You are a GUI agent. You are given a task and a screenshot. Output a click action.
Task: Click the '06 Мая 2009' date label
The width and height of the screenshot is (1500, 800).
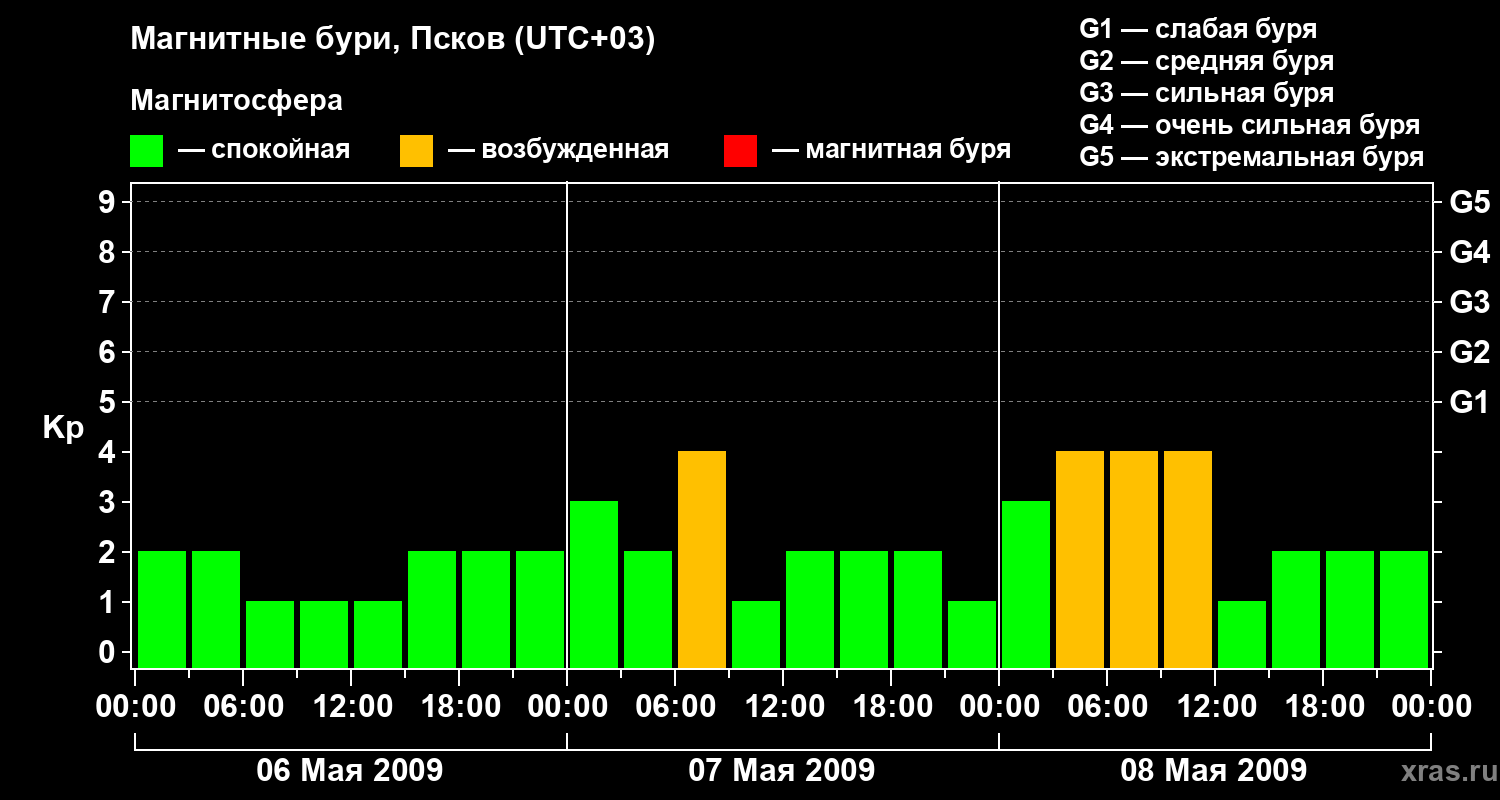(x=350, y=770)
